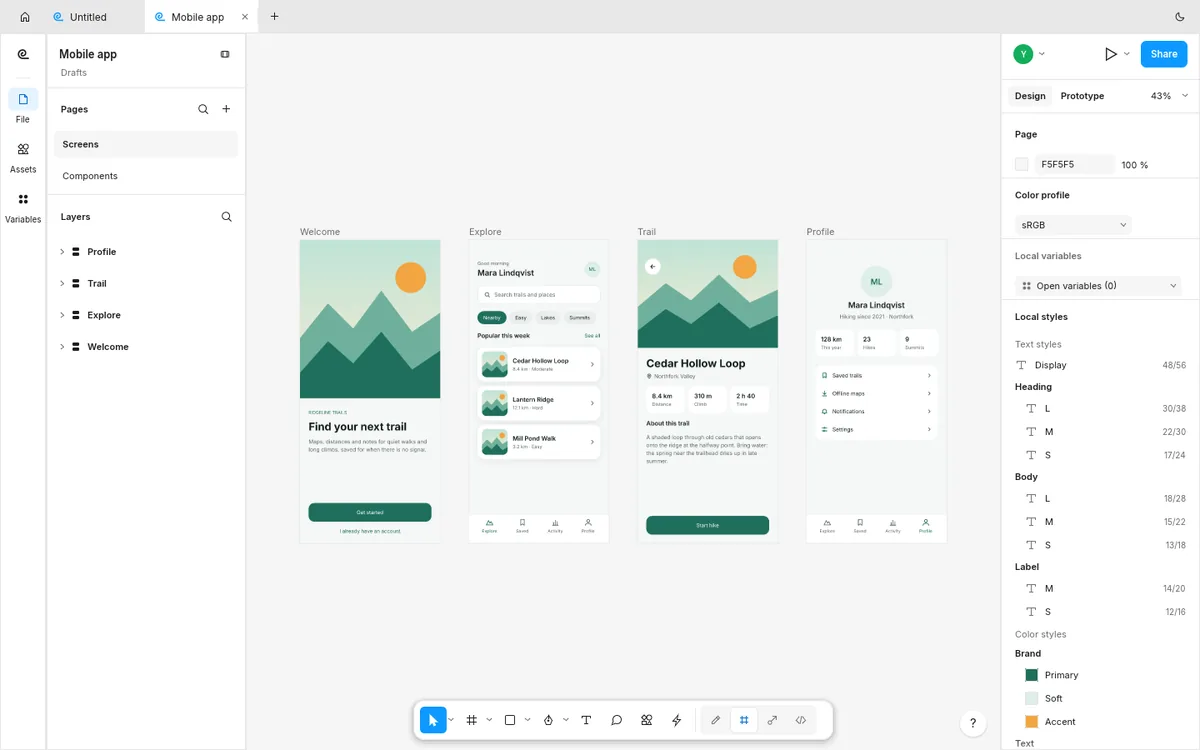Switch to the Design tab
Image resolution: width=1200 pixels, height=750 pixels.
coord(1030,96)
